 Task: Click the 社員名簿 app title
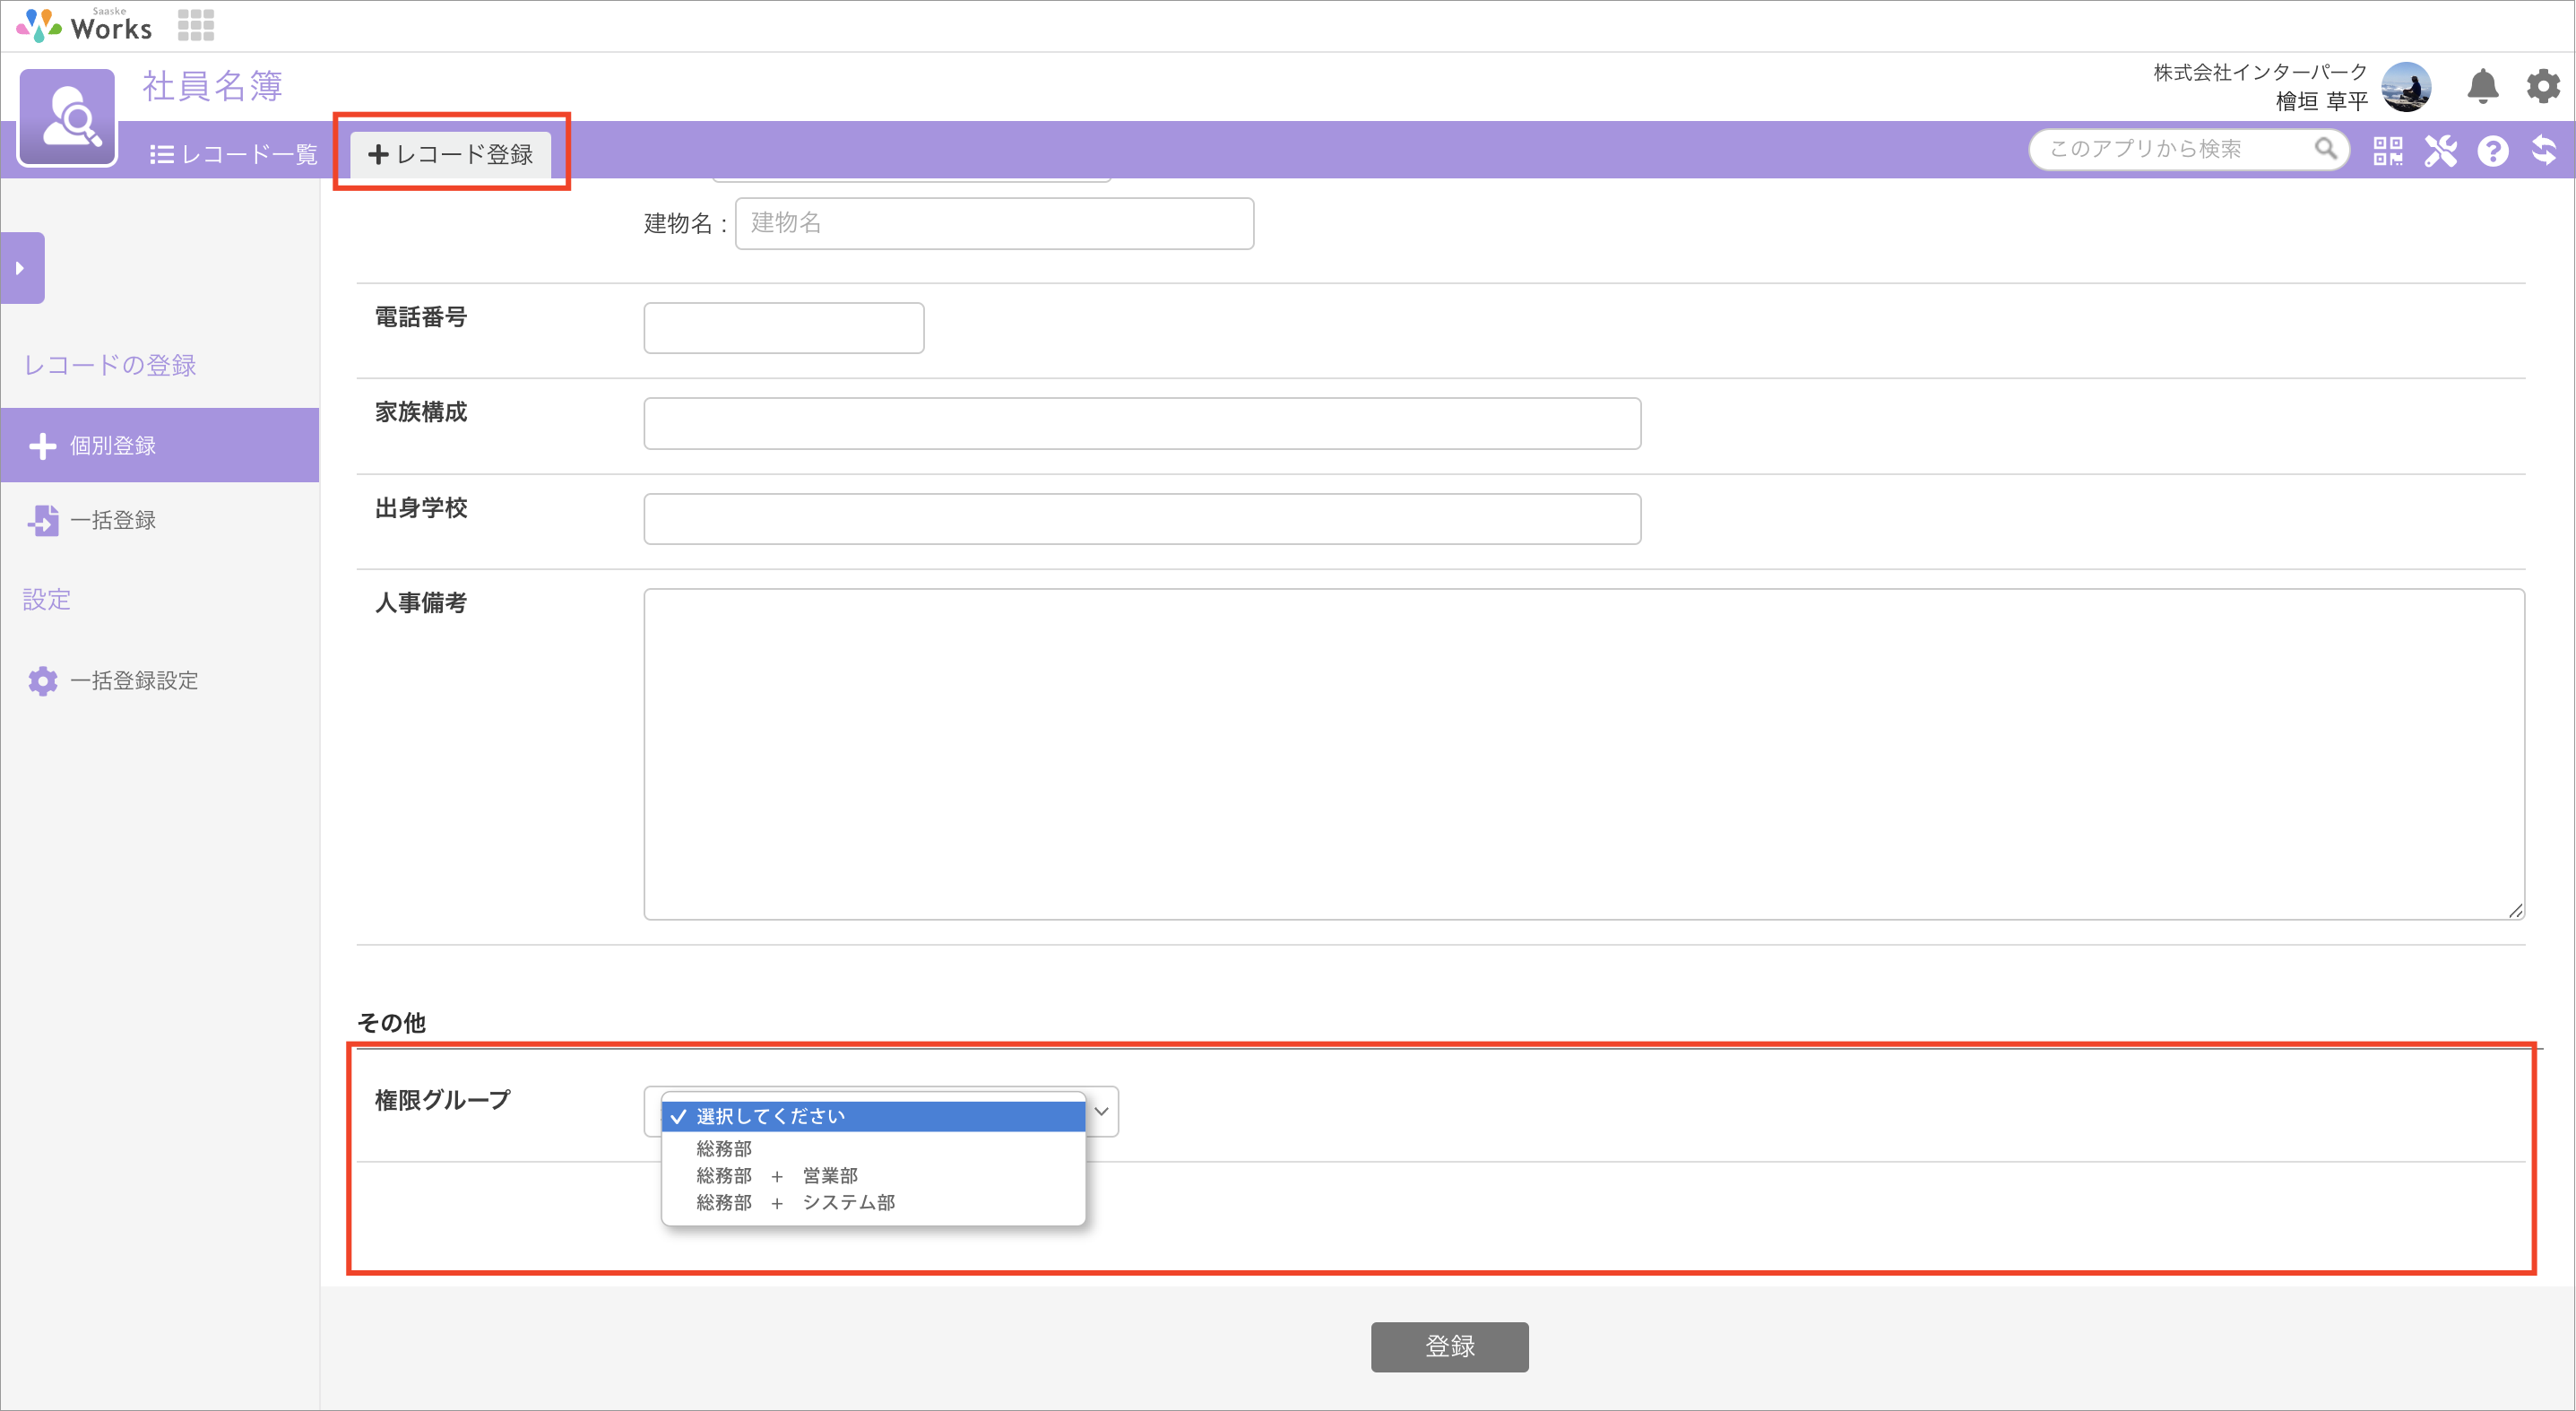[212, 86]
